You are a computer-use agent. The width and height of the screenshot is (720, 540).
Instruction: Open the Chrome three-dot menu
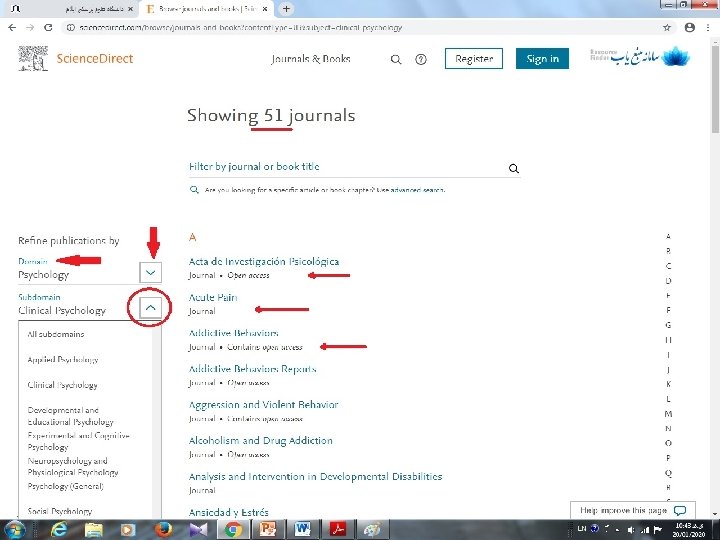pos(708,28)
